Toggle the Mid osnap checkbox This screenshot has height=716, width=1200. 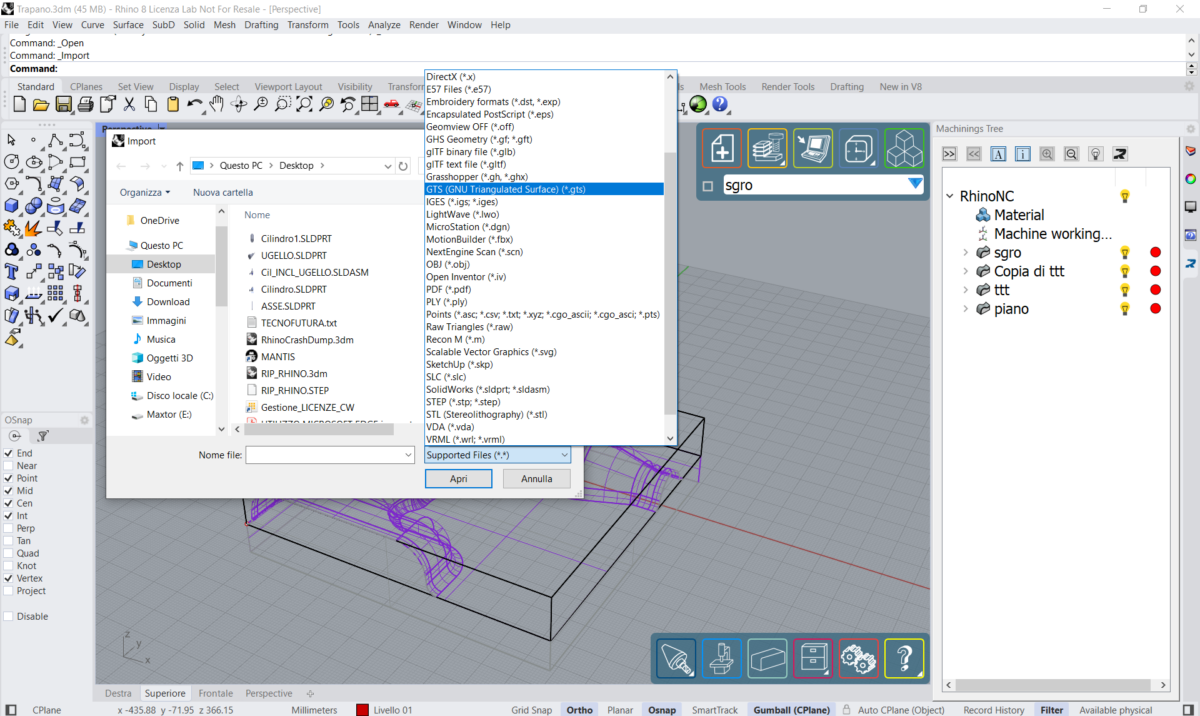pyautogui.click(x=9, y=491)
